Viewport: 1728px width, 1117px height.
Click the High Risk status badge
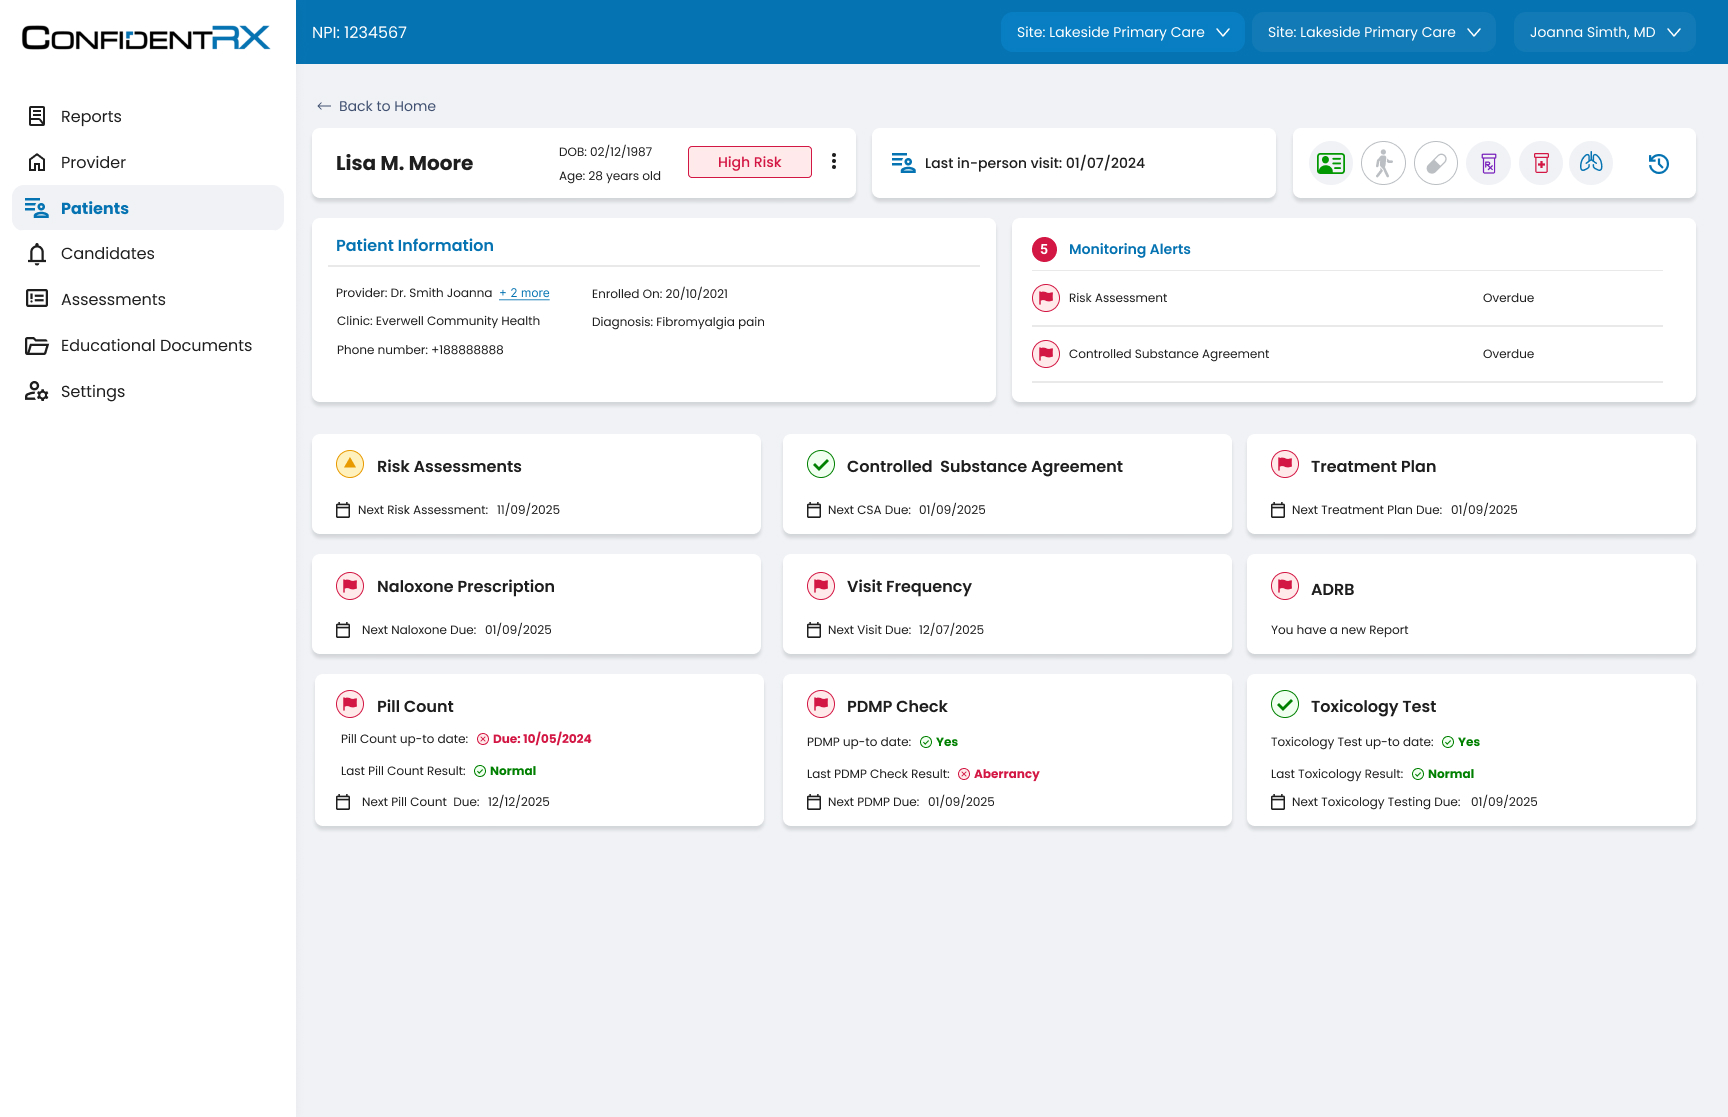(749, 161)
